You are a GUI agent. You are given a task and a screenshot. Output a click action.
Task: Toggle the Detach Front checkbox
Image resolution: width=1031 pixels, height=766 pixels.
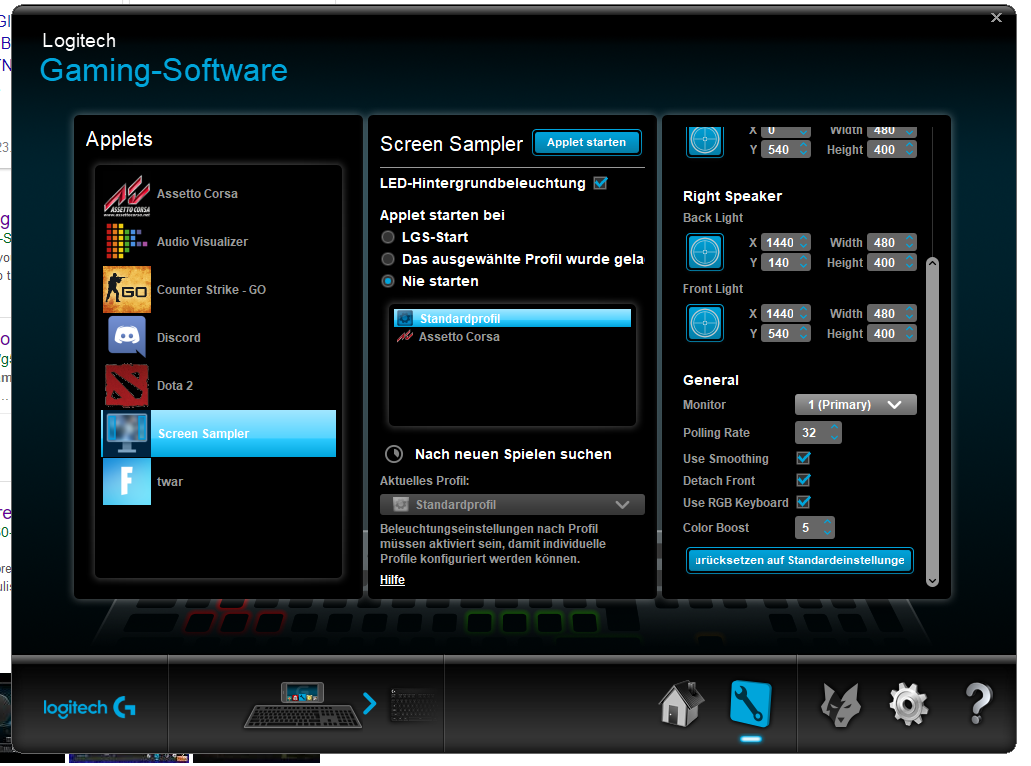click(803, 480)
